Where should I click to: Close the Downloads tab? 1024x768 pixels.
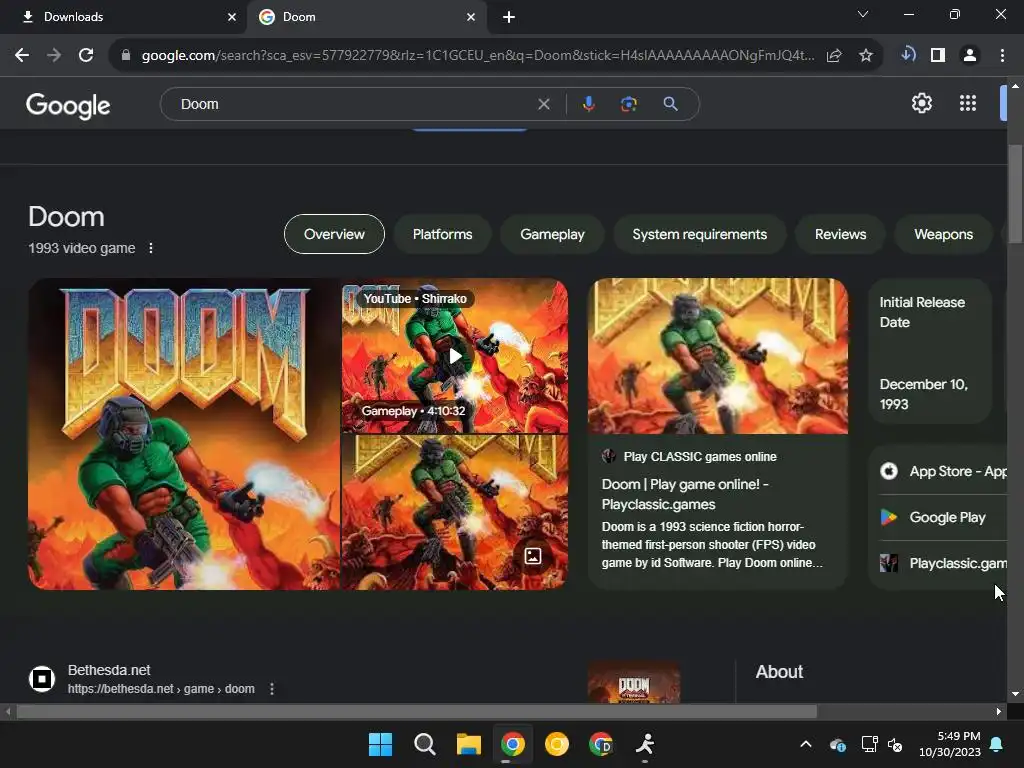[x=232, y=17]
